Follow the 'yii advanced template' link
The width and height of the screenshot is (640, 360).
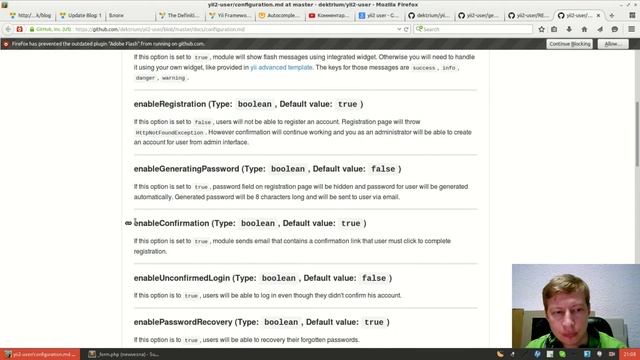coord(281,67)
